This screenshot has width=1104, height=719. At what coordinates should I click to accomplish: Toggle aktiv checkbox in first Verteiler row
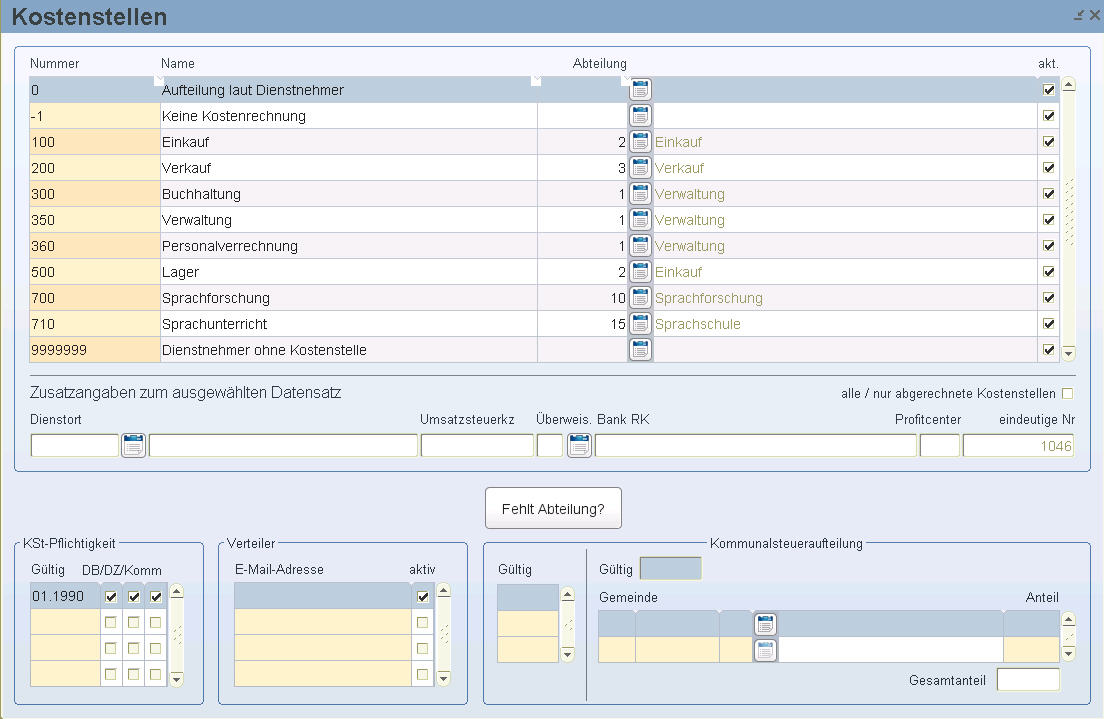point(422,596)
